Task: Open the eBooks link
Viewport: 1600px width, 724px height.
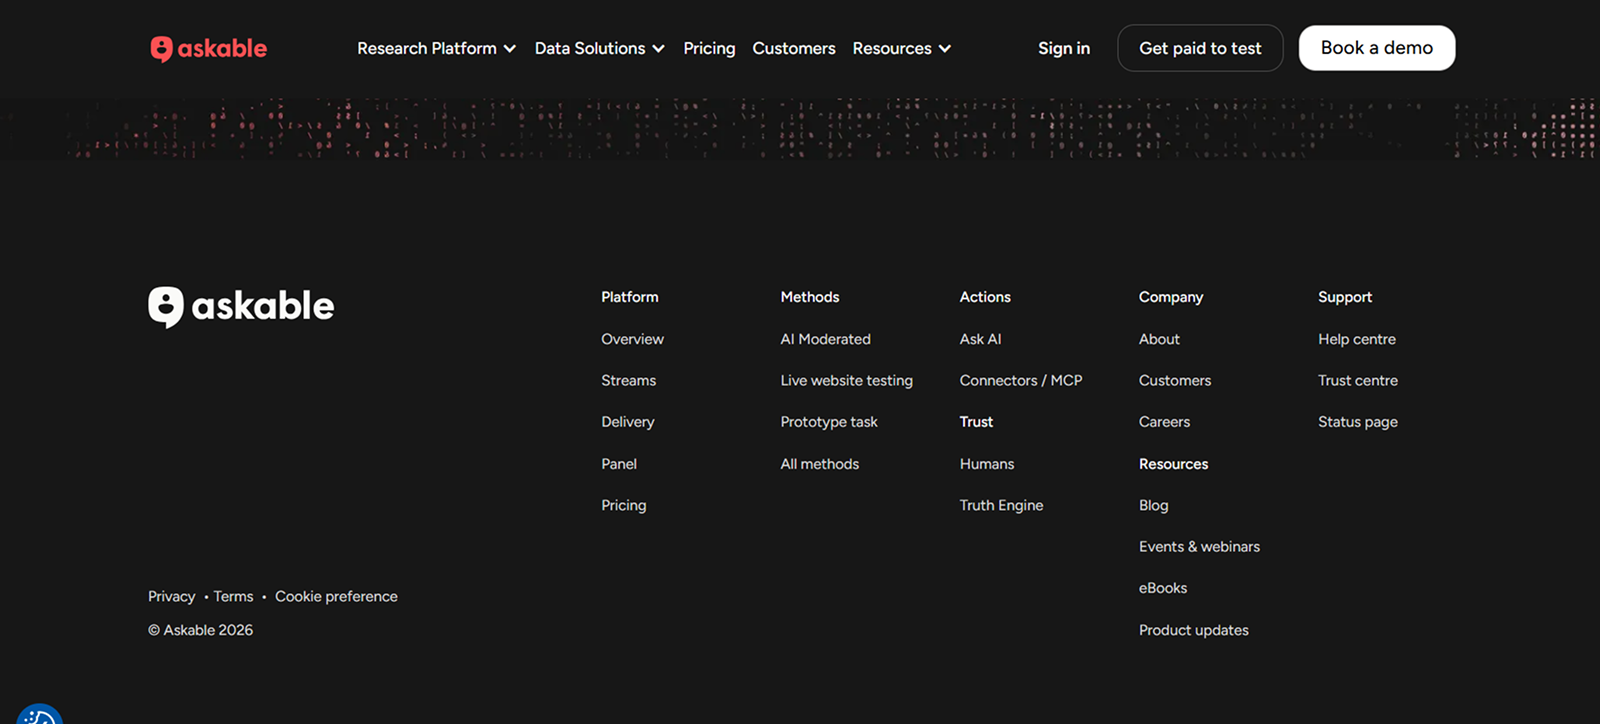Action: pos(1162,588)
